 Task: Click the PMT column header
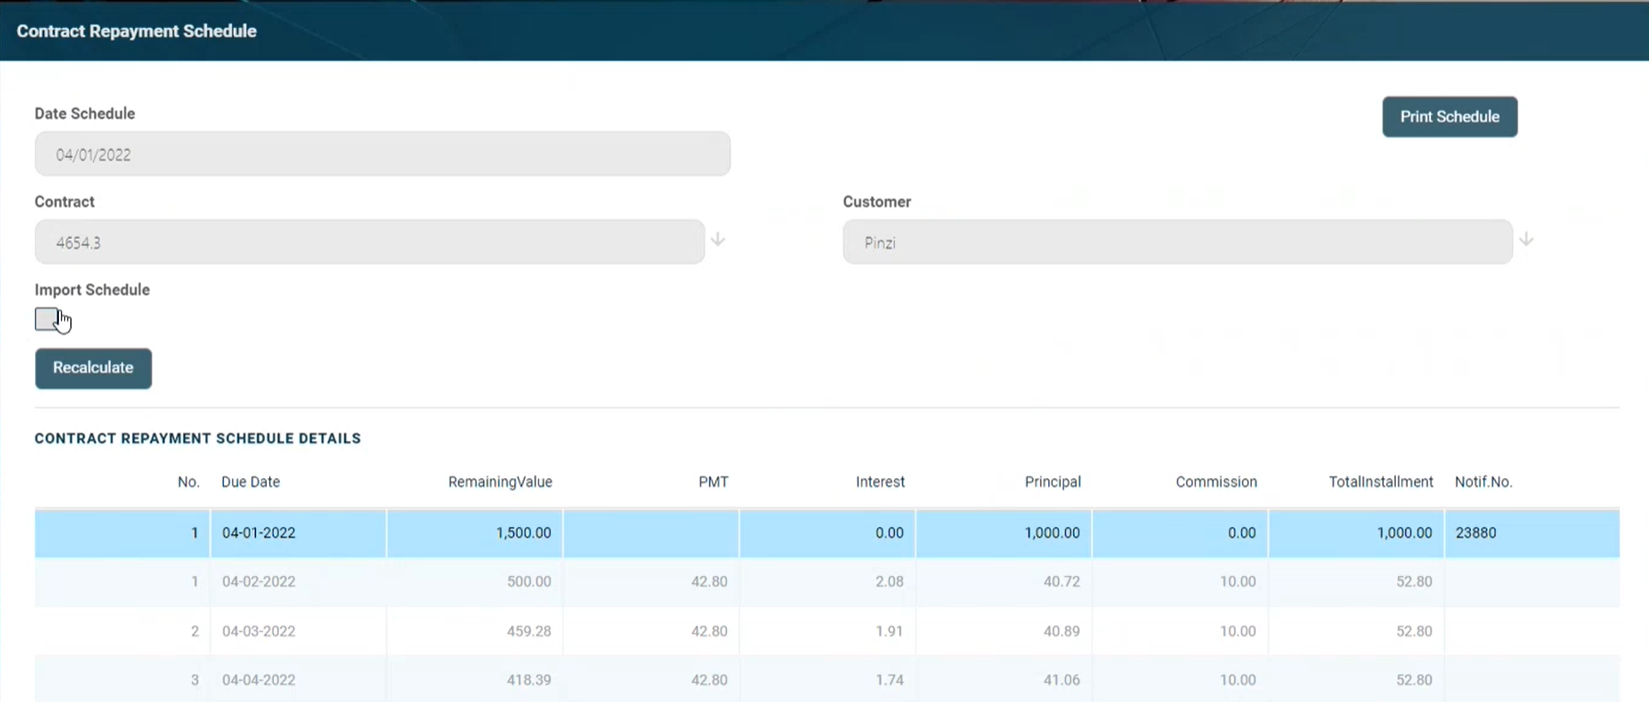click(x=713, y=482)
